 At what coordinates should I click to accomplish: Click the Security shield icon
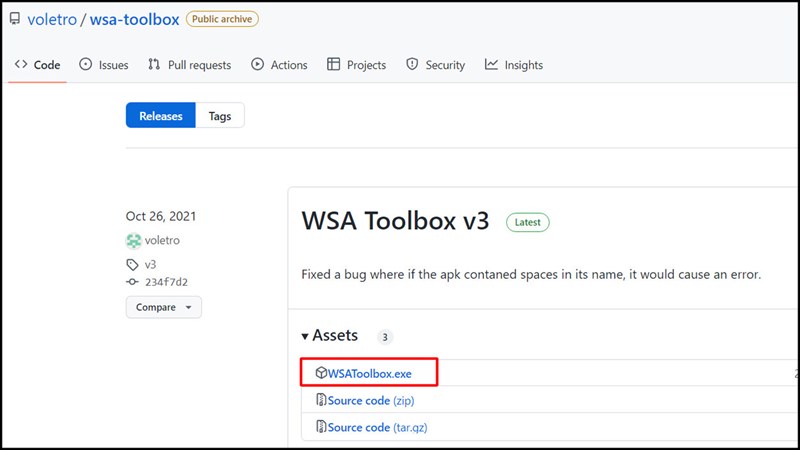coord(412,65)
